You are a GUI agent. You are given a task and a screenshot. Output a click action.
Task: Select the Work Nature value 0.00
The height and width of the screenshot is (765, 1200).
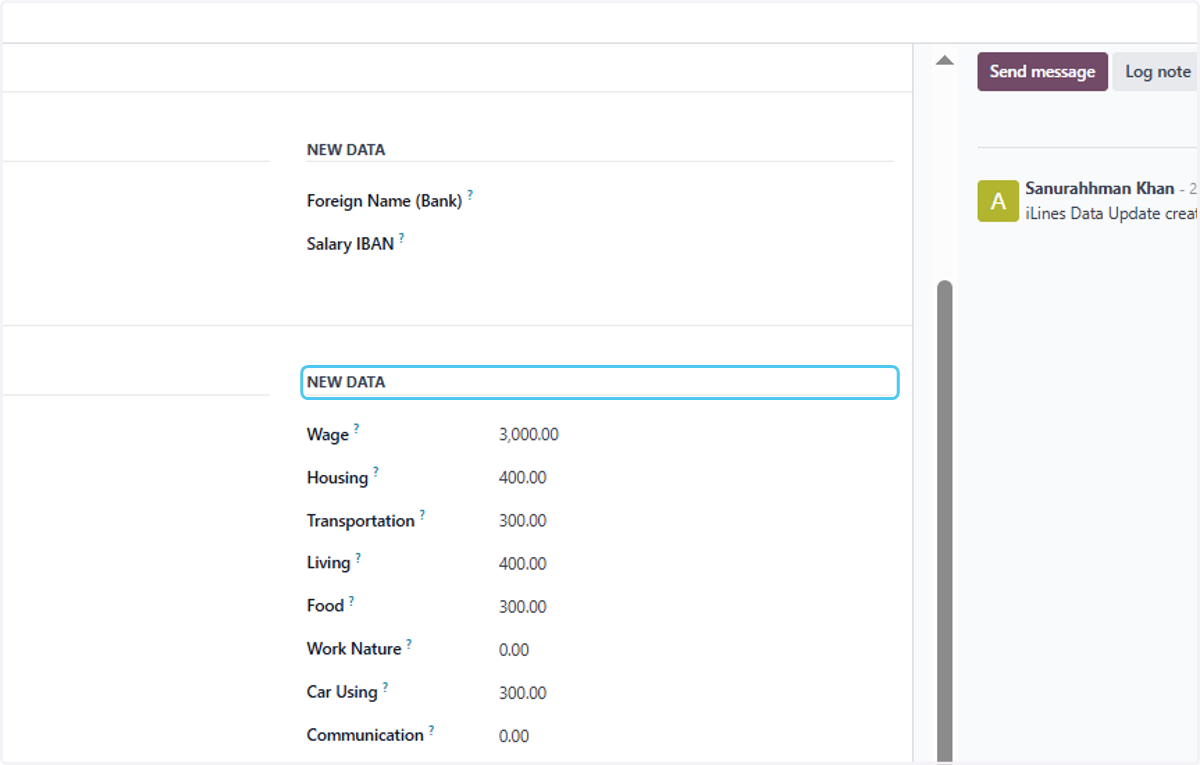pyautogui.click(x=514, y=650)
